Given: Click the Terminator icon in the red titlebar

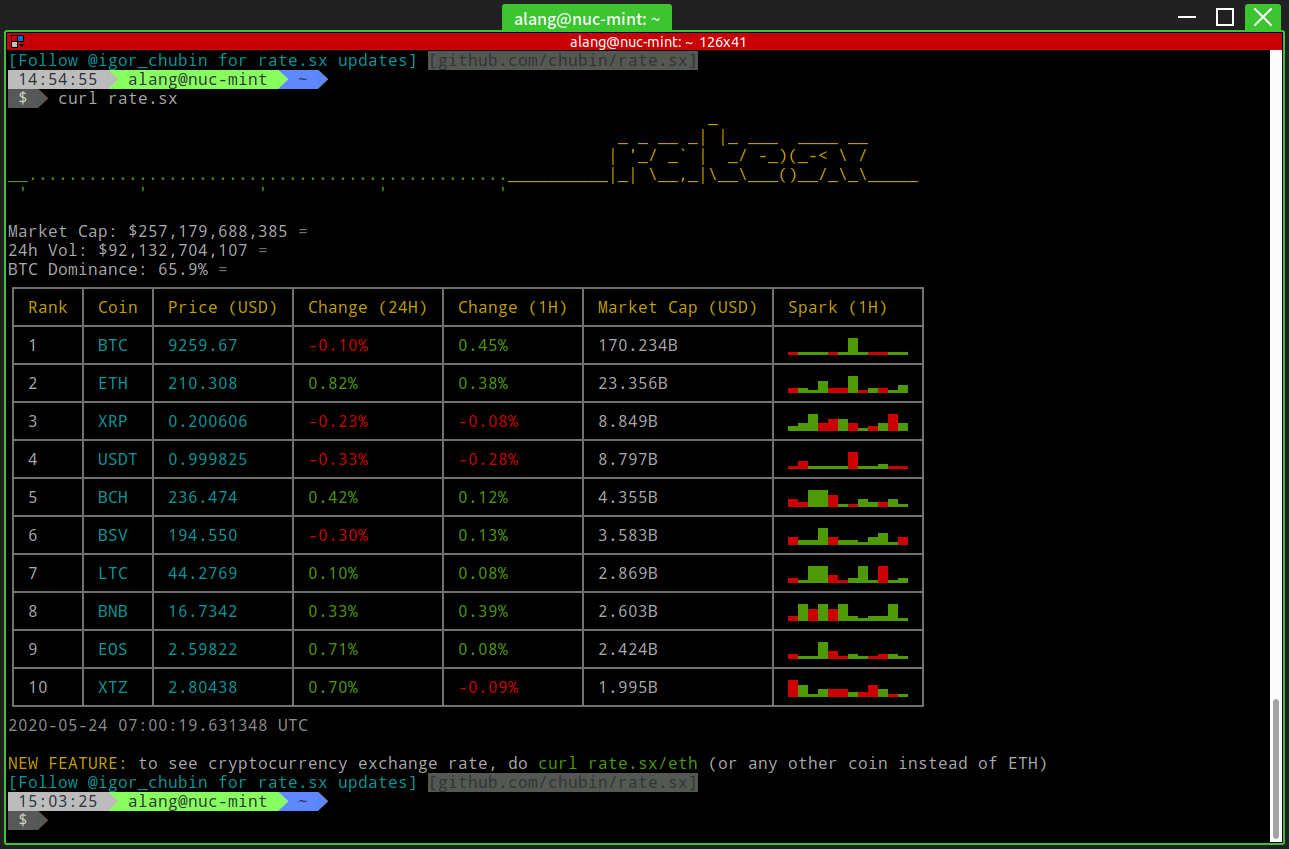Looking at the screenshot, I should (16, 41).
